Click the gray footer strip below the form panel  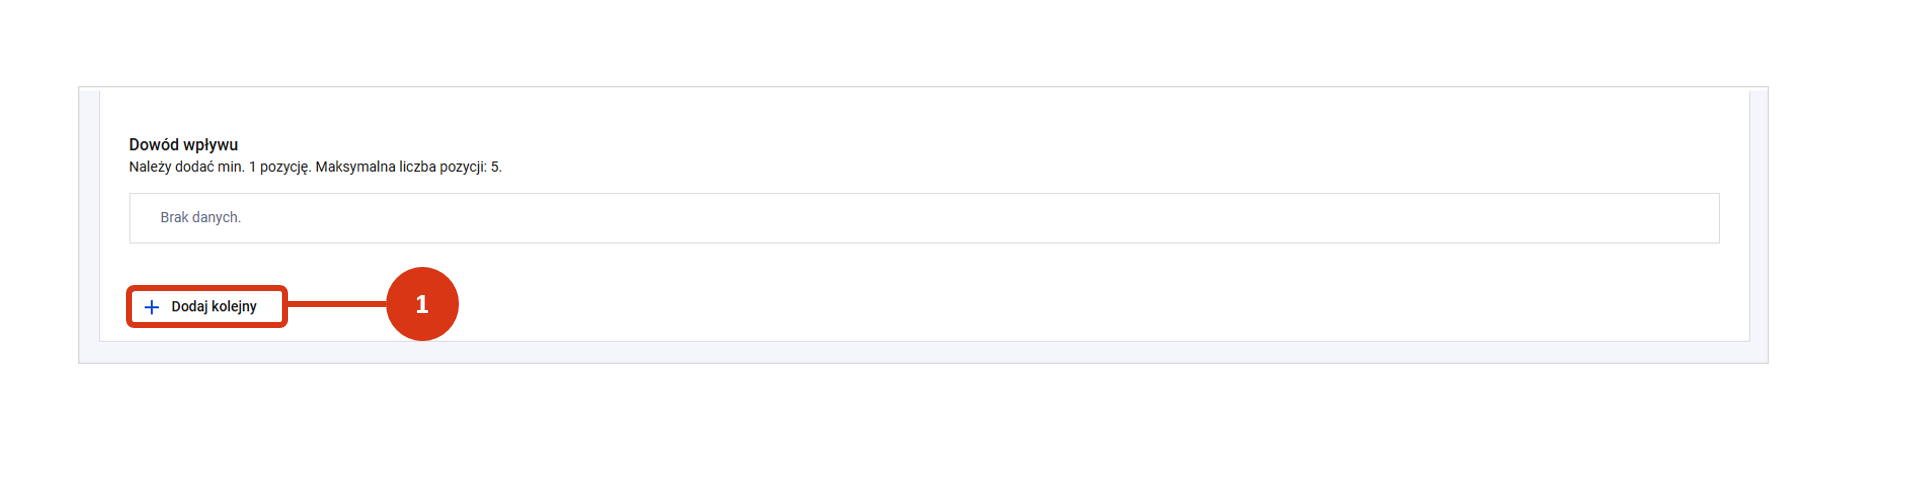click(924, 352)
